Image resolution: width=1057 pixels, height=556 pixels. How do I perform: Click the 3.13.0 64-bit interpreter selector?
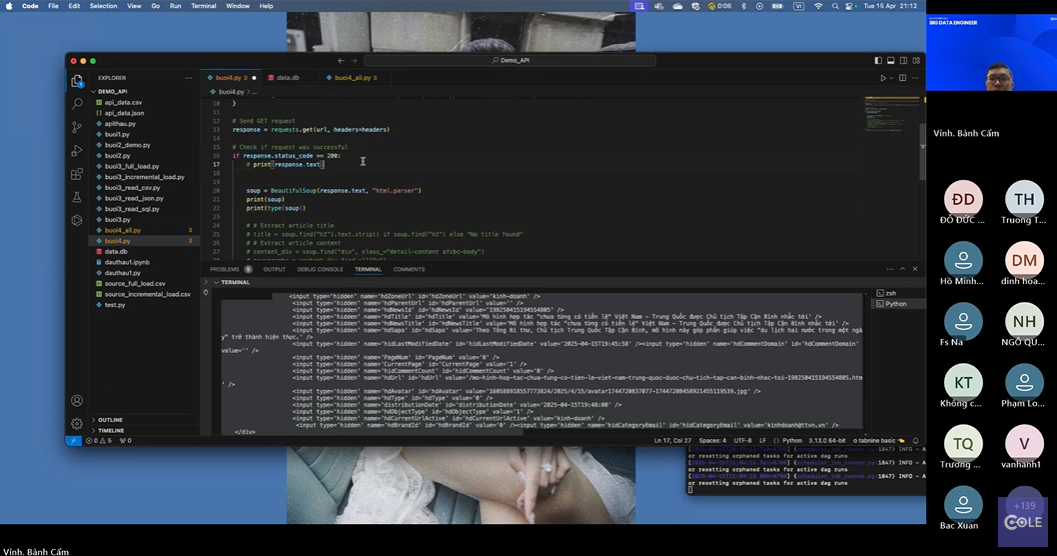pyautogui.click(x=827, y=441)
